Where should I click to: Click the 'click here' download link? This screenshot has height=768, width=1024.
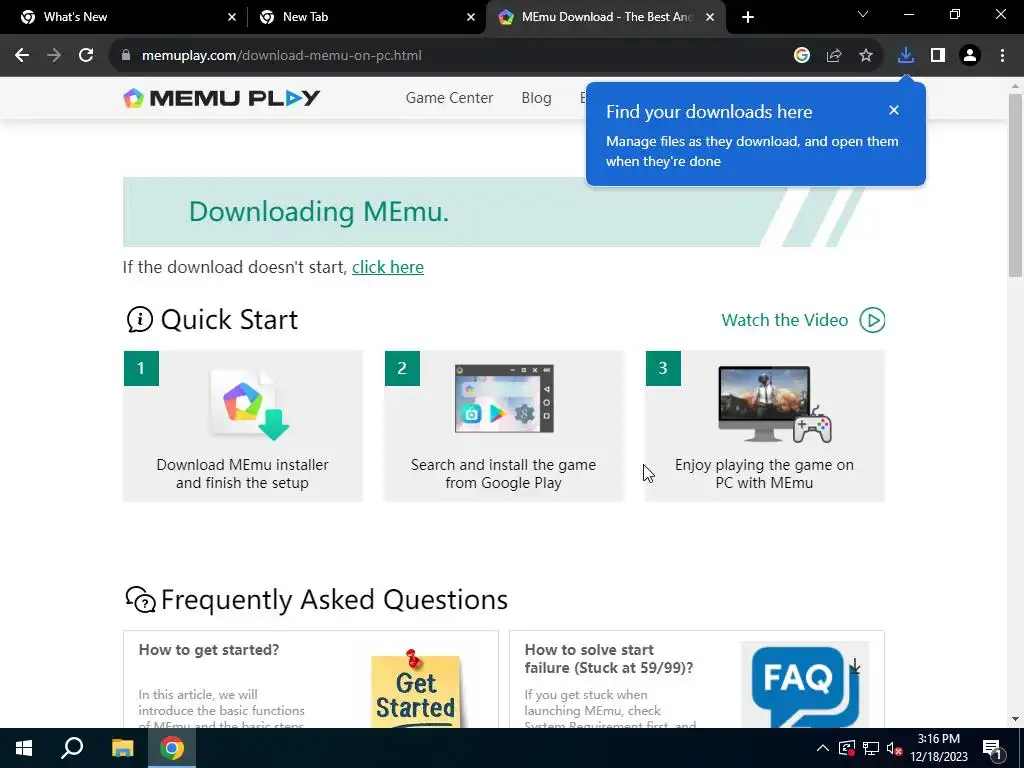coord(388,267)
